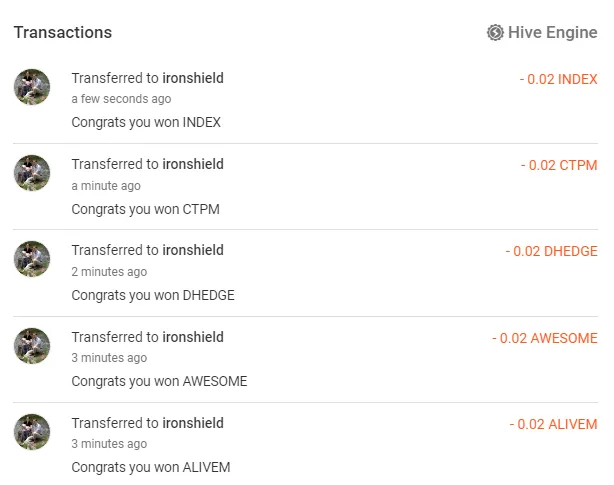Click the - 0.02 DHEDGE amount

551,251
